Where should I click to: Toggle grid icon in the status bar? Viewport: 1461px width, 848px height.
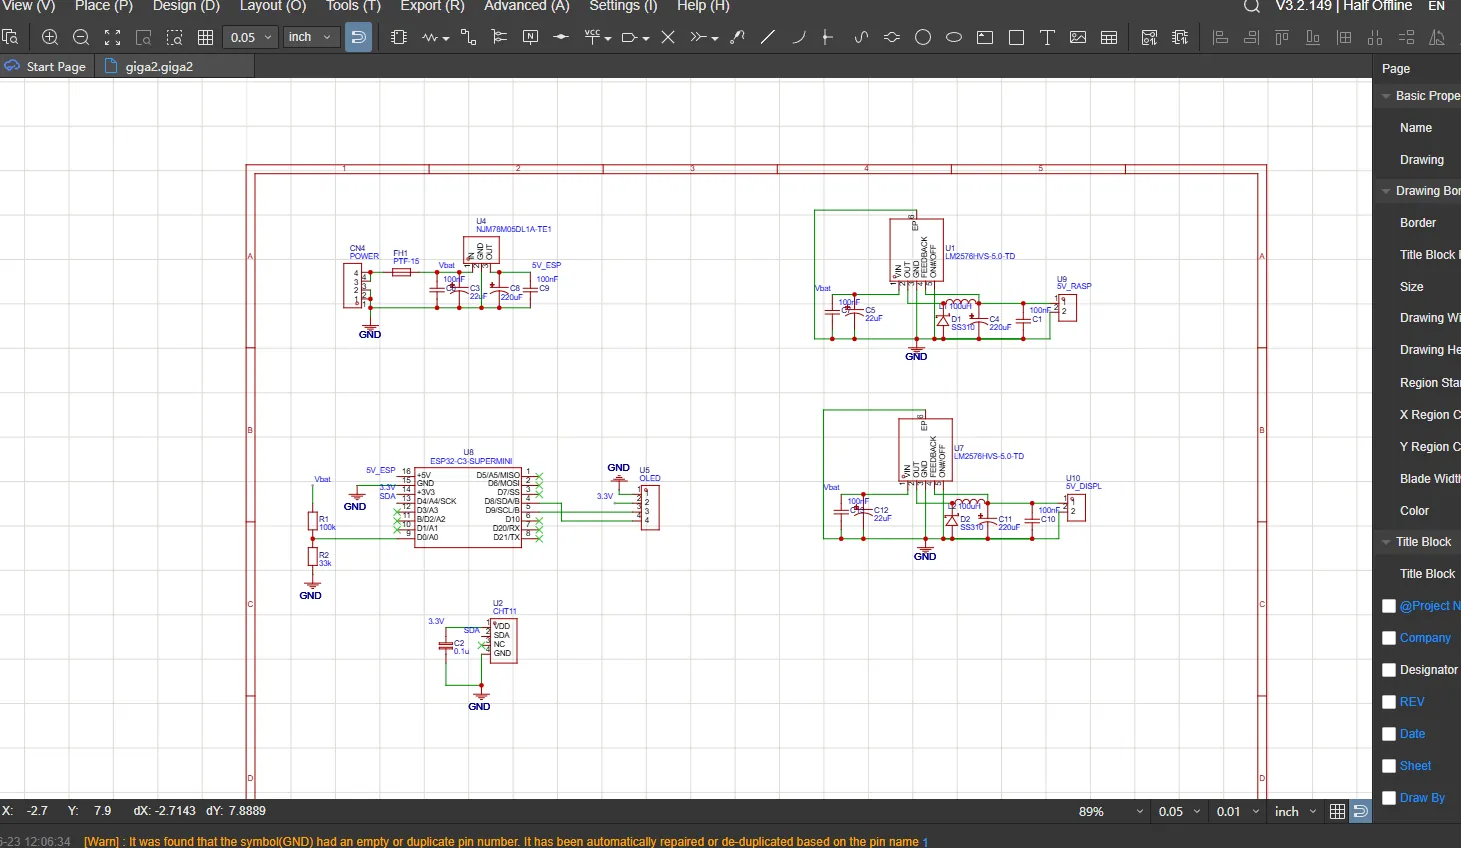click(x=1337, y=812)
